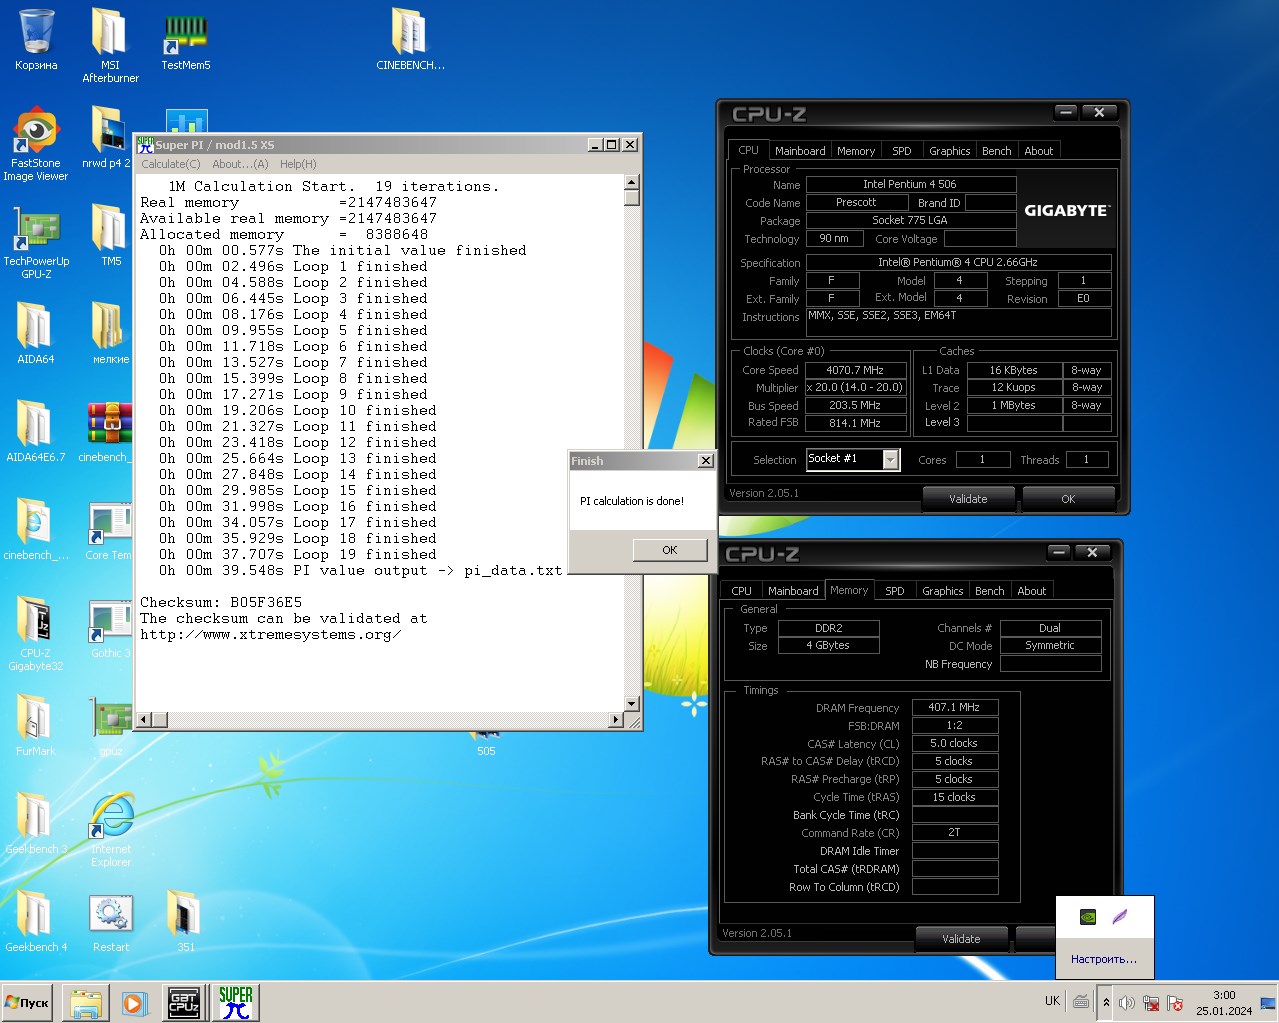Open the MSI Afterburner folder on desktop
The height and width of the screenshot is (1023, 1279).
[110, 45]
